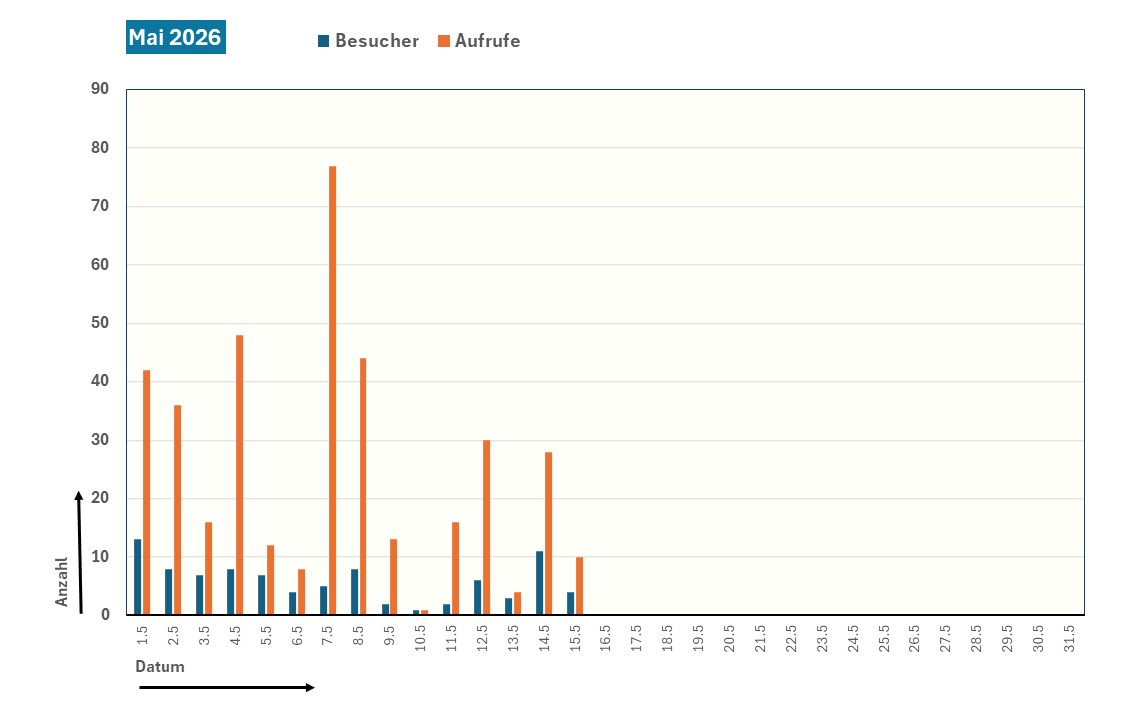
Task: Click the Aufrufe legend label
Action: [488, 41]
